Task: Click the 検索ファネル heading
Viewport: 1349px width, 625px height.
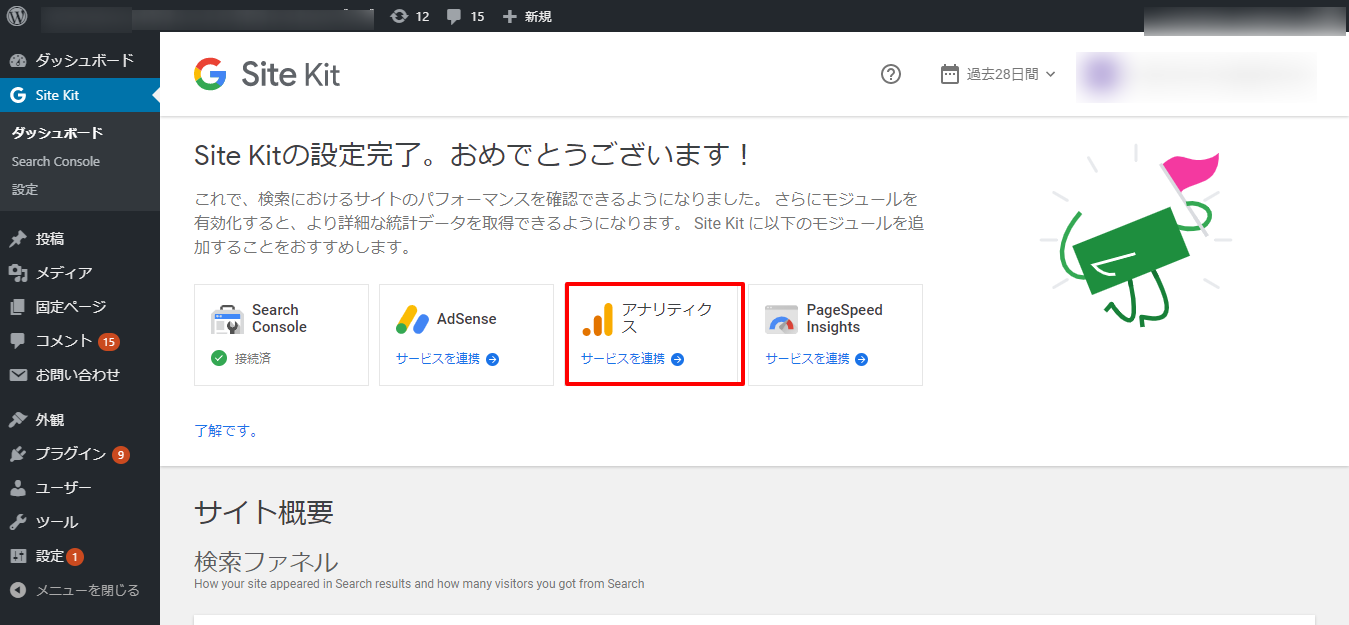Action: (x=266, y=561)
